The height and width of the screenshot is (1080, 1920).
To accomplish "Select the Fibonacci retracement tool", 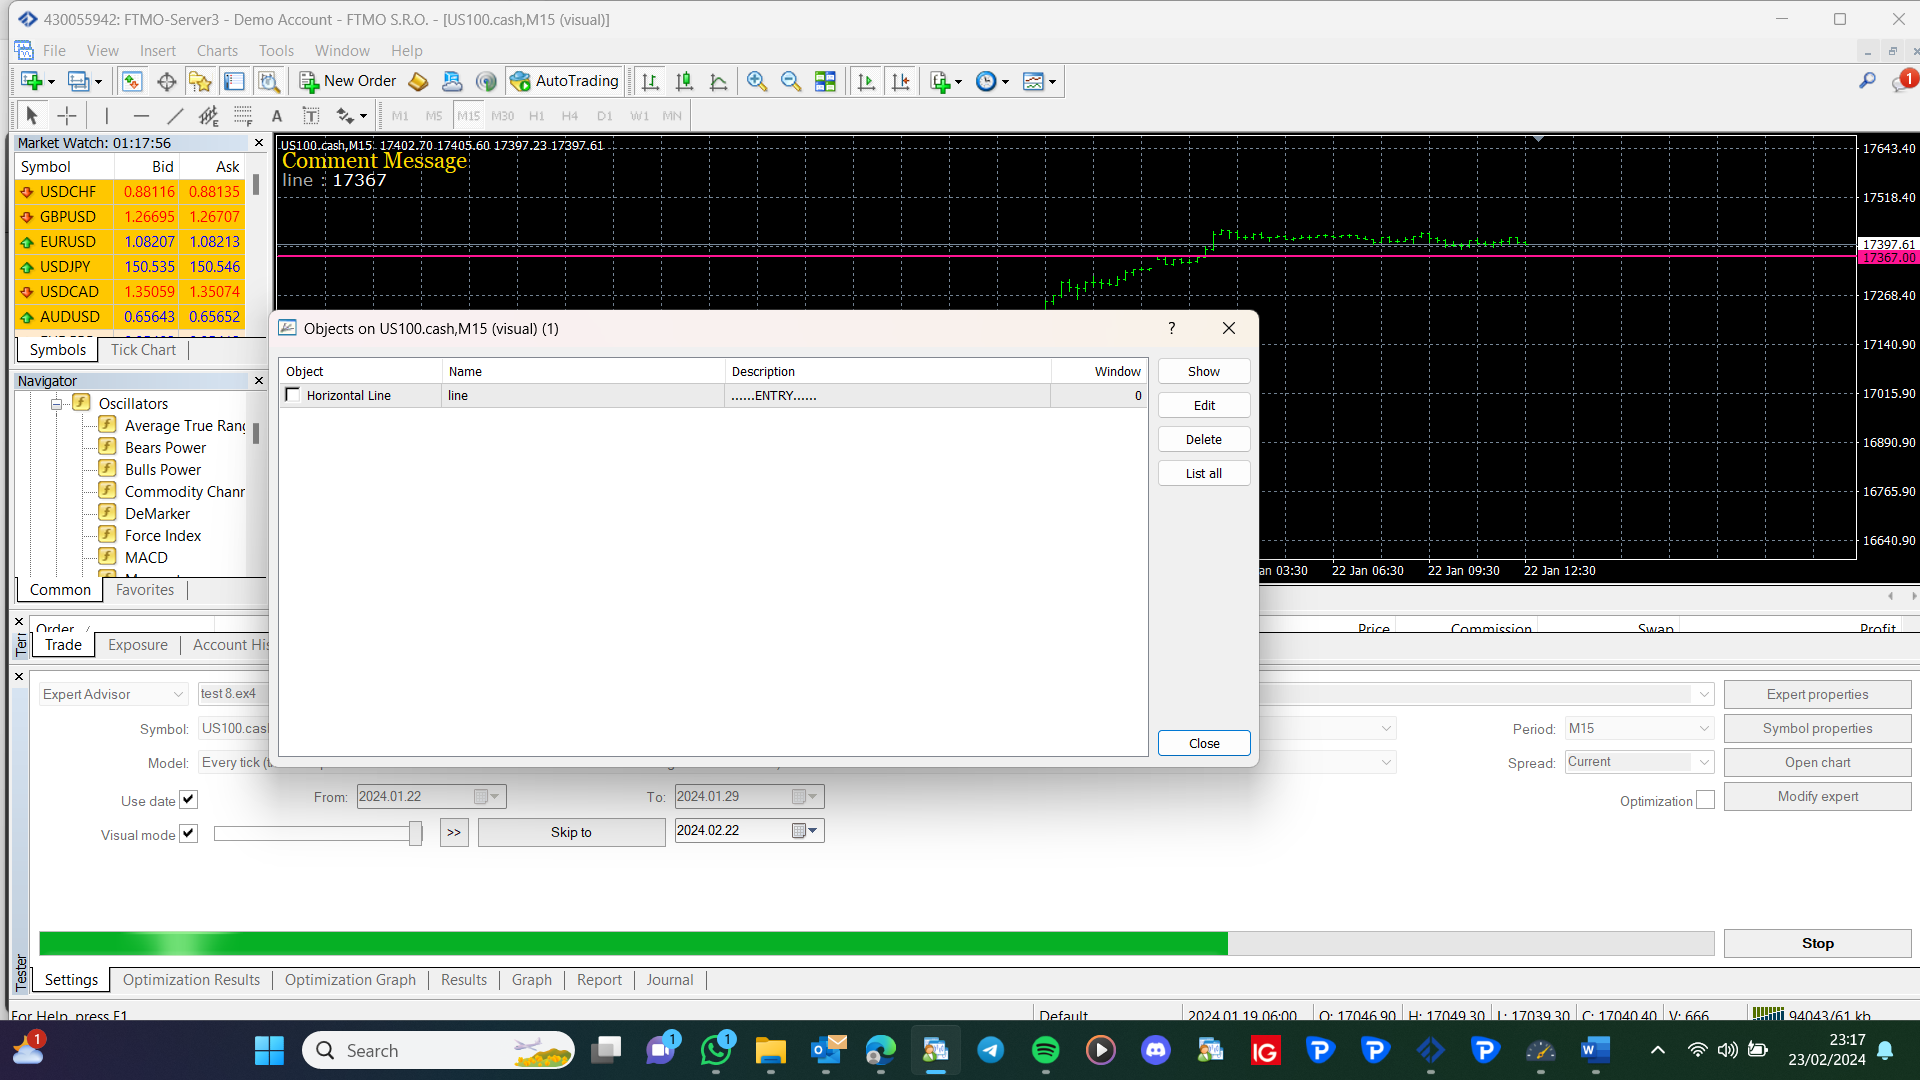I will click(x=243, y=116).
